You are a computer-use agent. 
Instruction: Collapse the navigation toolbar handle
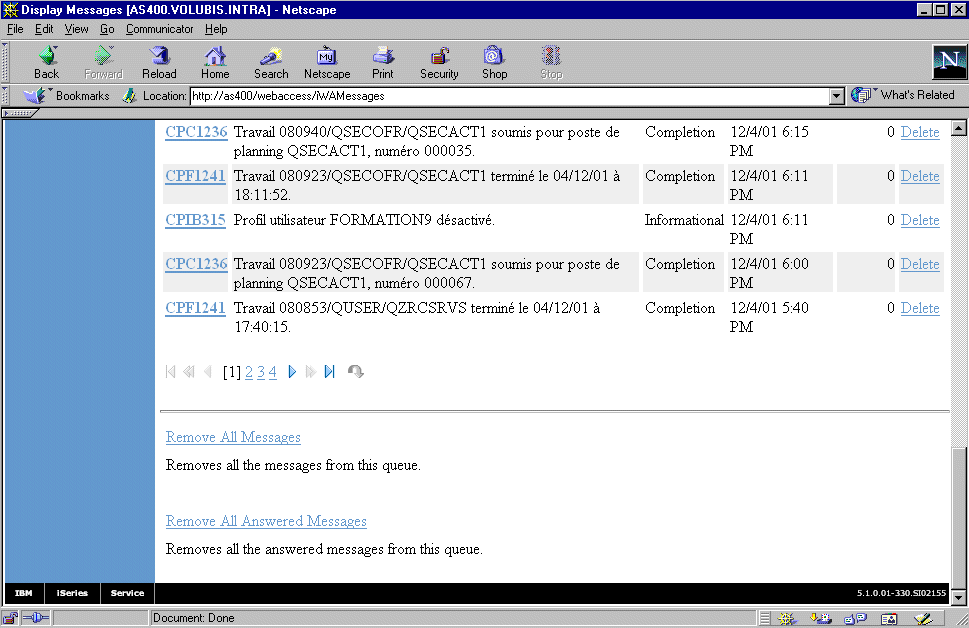[5, 62]
